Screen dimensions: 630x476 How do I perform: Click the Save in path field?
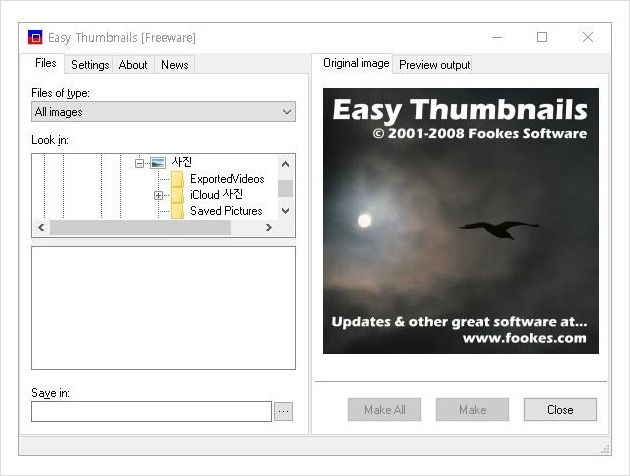(x=151, y=411)
